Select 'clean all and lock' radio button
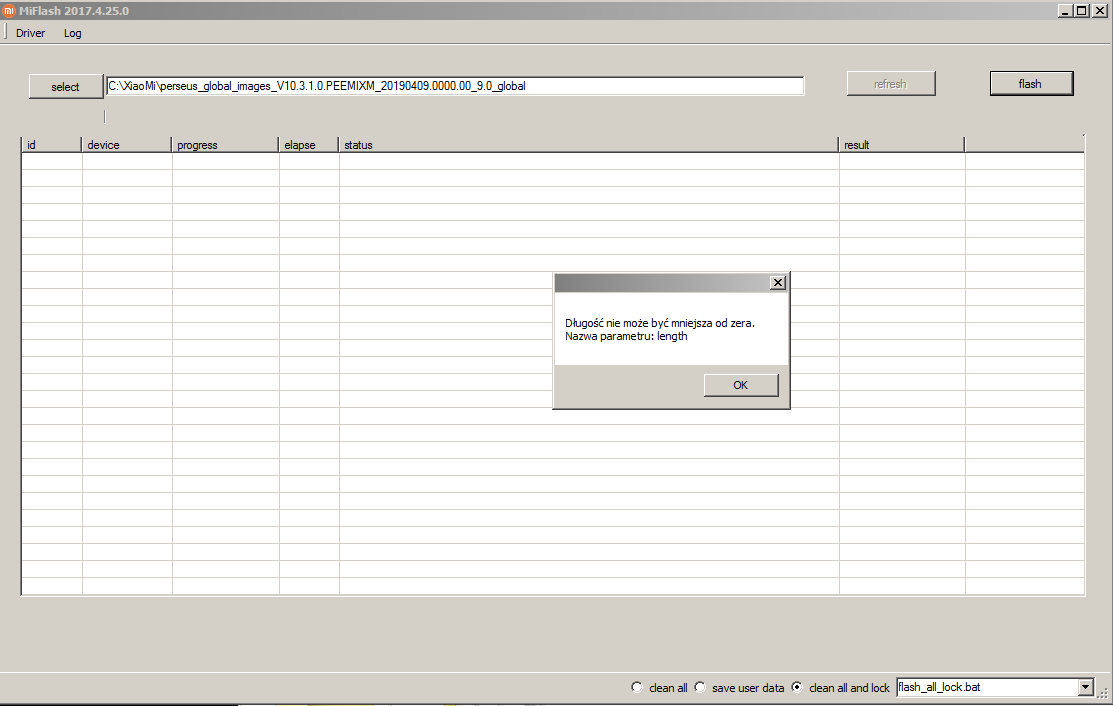Image resolution: width=1113 pixels, height=706 pixels. [x=797, y=687]
